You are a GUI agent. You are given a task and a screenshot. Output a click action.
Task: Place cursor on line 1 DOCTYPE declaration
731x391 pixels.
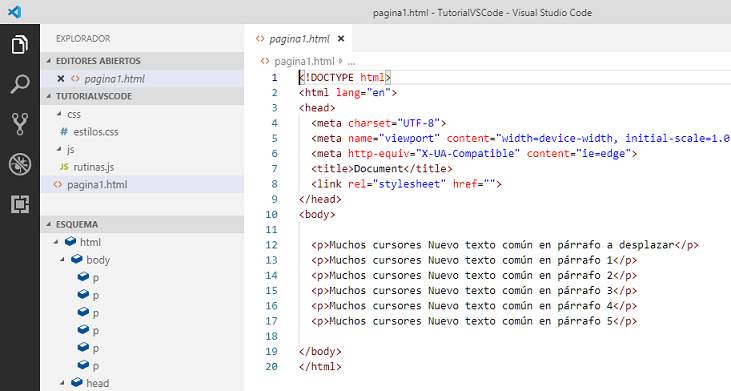345,77
